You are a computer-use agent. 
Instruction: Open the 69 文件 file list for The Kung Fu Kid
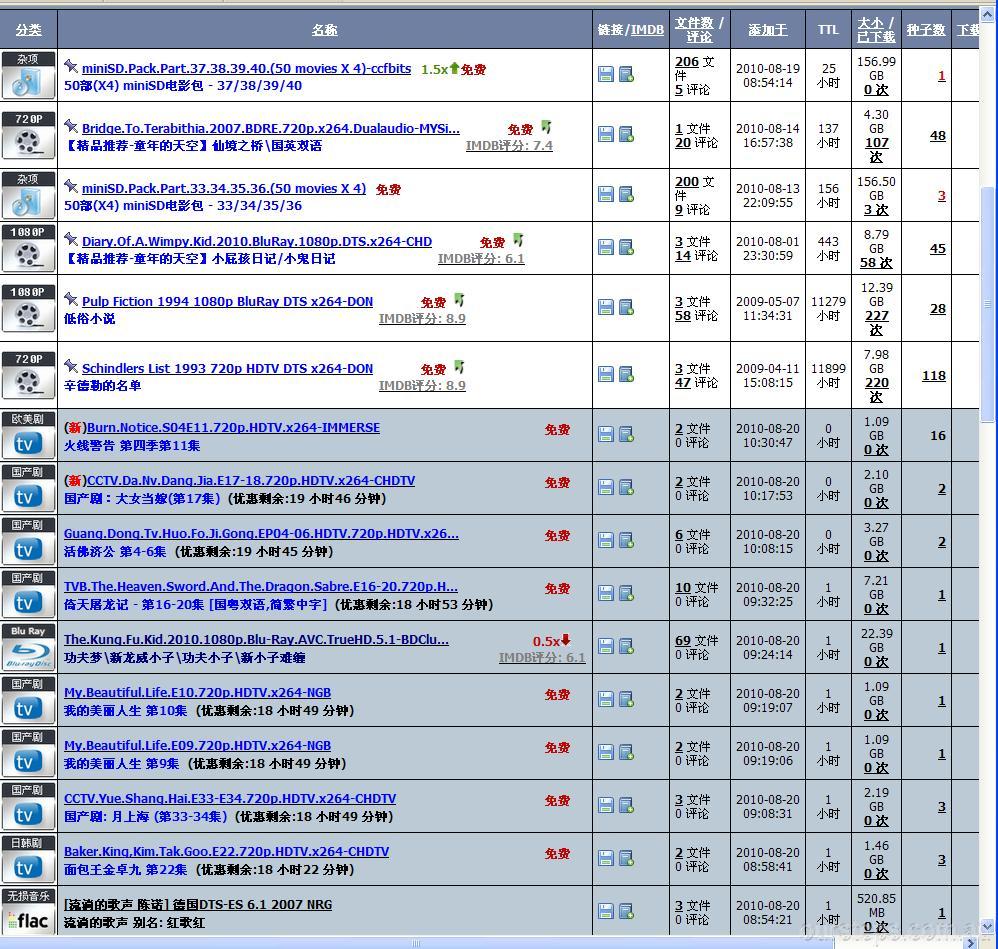[696, 641]
